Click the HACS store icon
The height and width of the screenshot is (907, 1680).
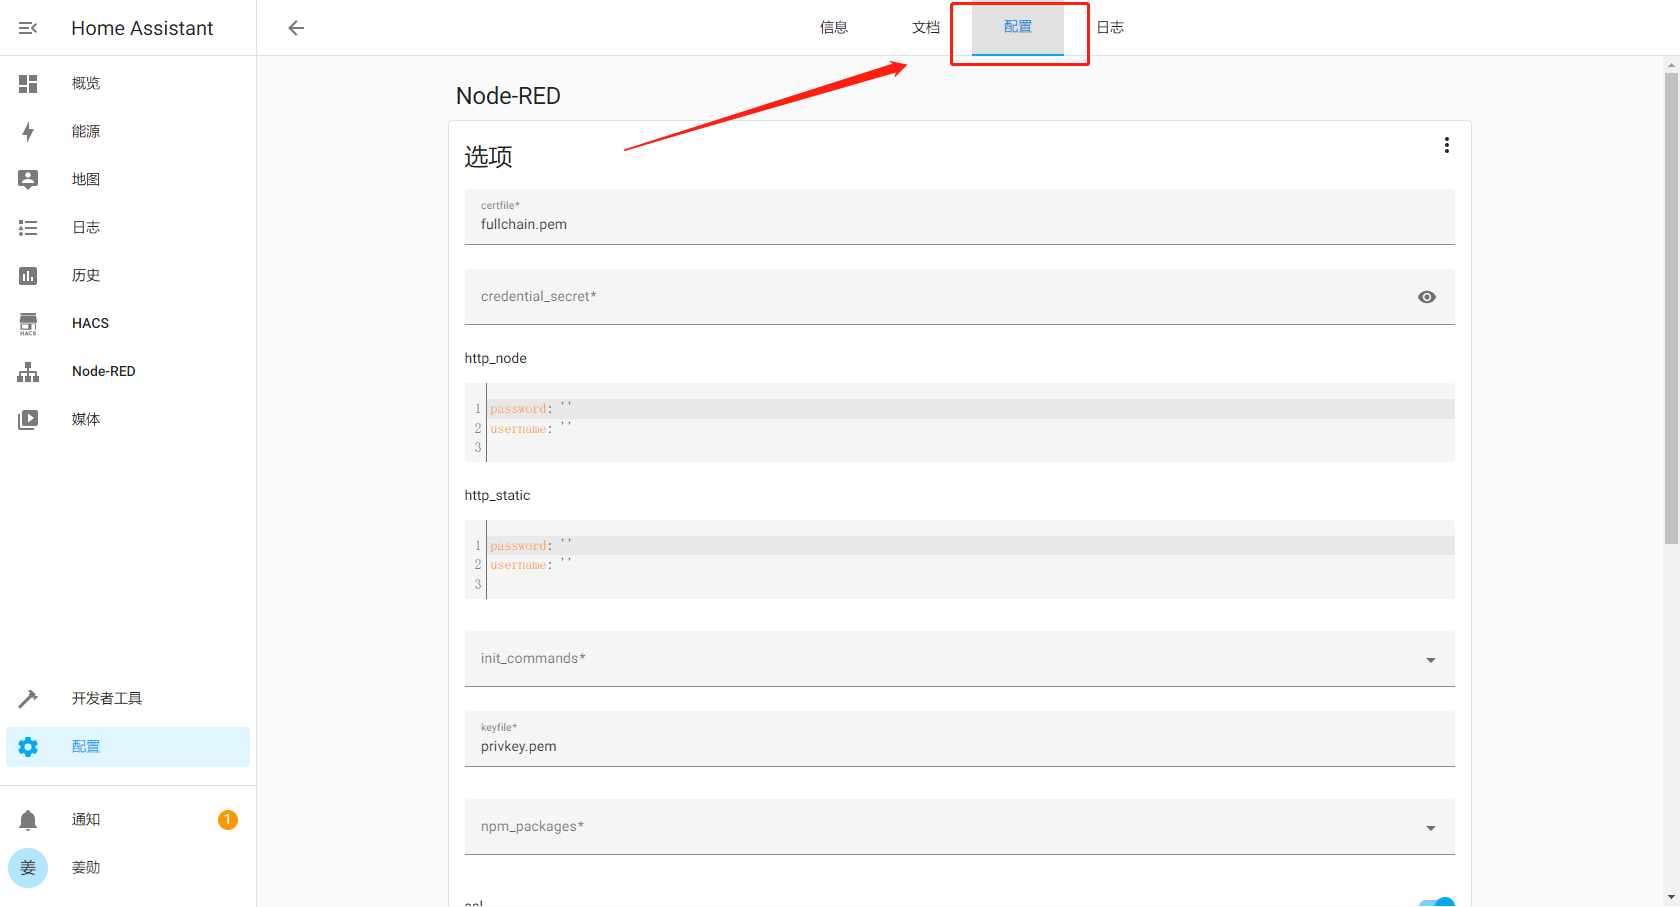28,323
